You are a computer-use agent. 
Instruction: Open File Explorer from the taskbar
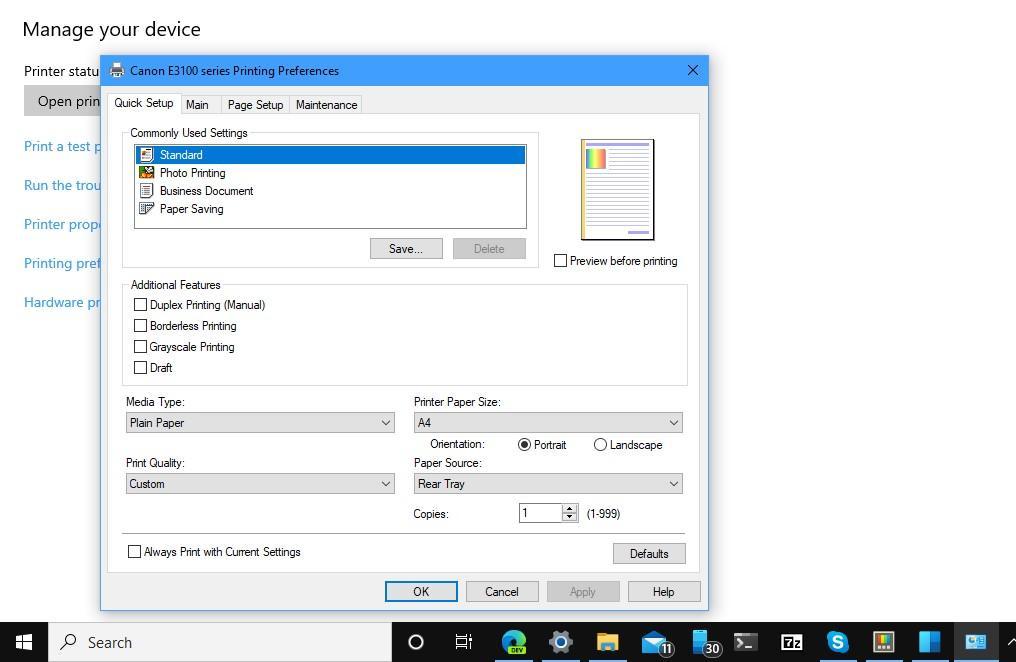(607, 642)
